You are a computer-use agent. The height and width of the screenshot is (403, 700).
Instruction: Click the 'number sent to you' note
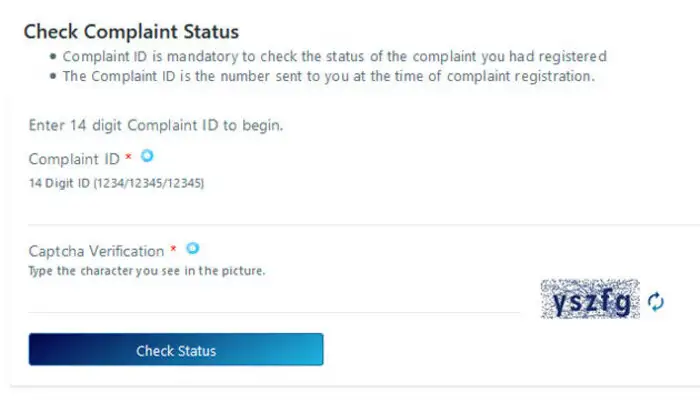[328, 76]
